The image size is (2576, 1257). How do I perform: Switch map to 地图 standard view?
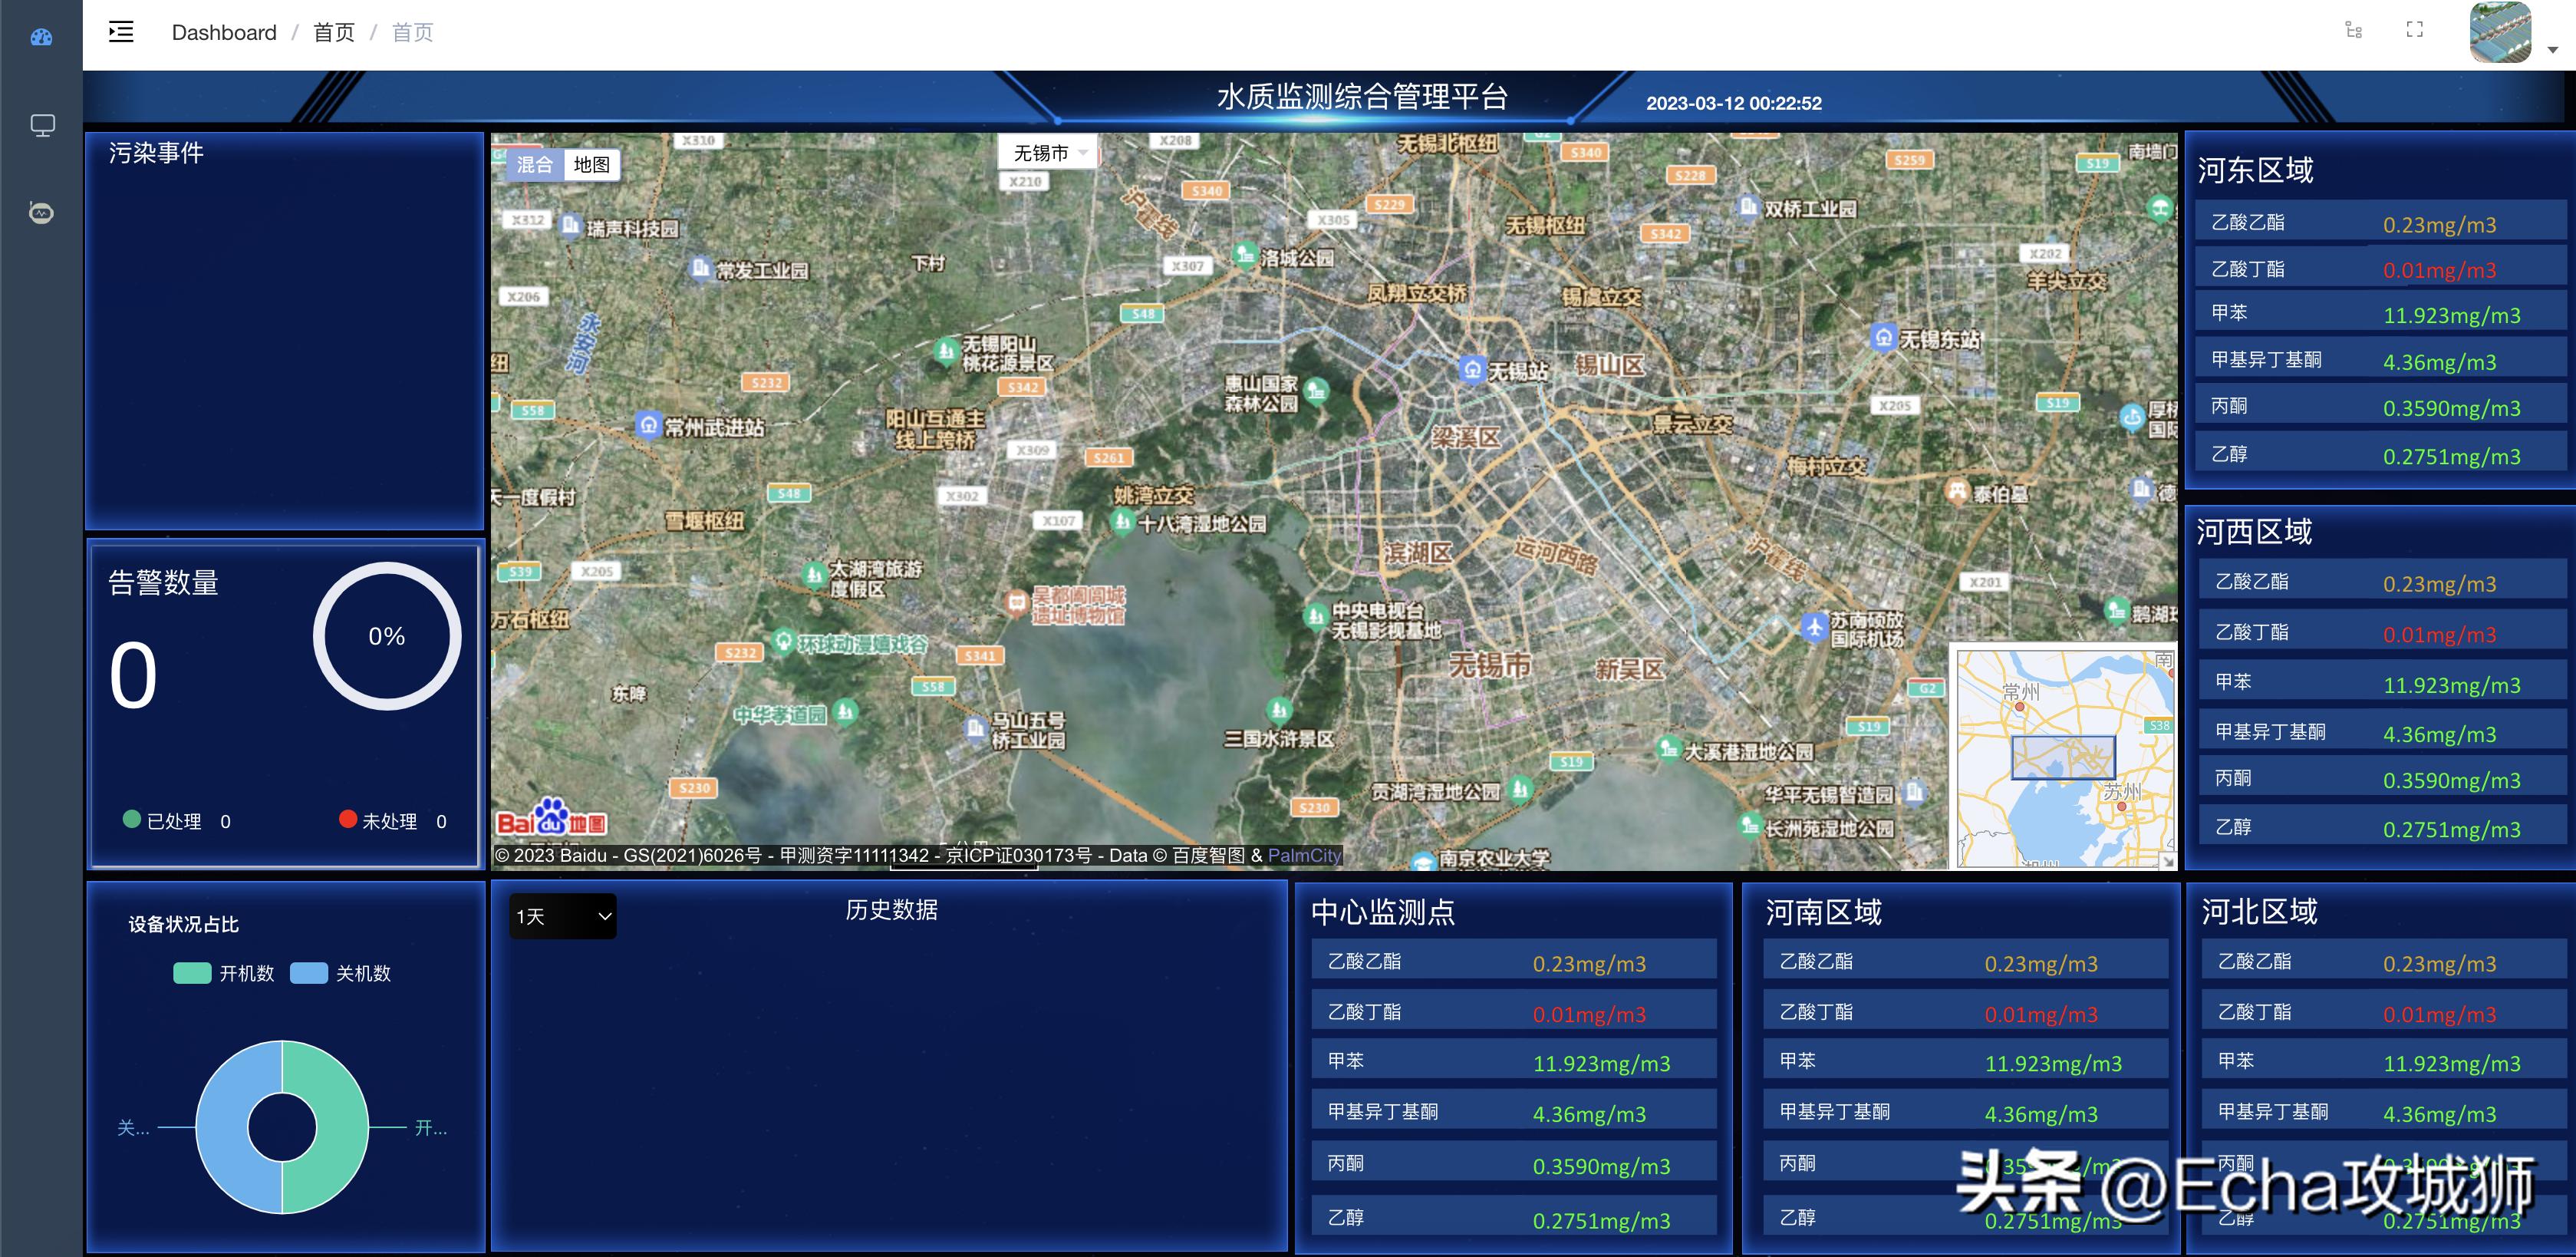click(591, 164)
